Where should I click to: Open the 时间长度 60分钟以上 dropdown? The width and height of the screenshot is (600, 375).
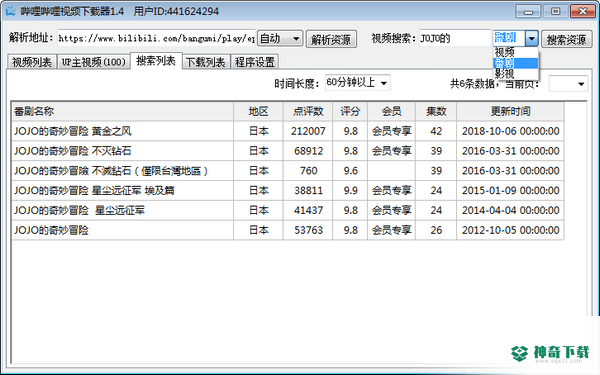[357, 83]
